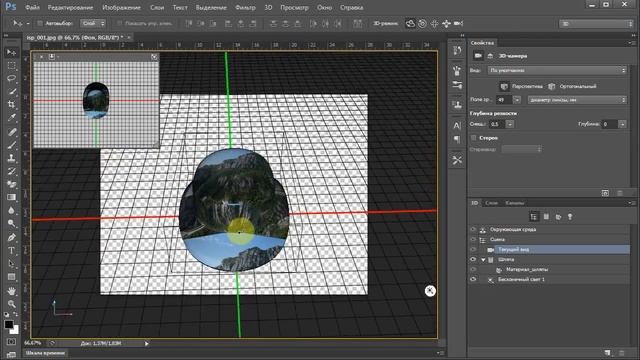The image size is (640, 360).
Task: Filter 3D panel by meshes
Action: coord(546,217)
